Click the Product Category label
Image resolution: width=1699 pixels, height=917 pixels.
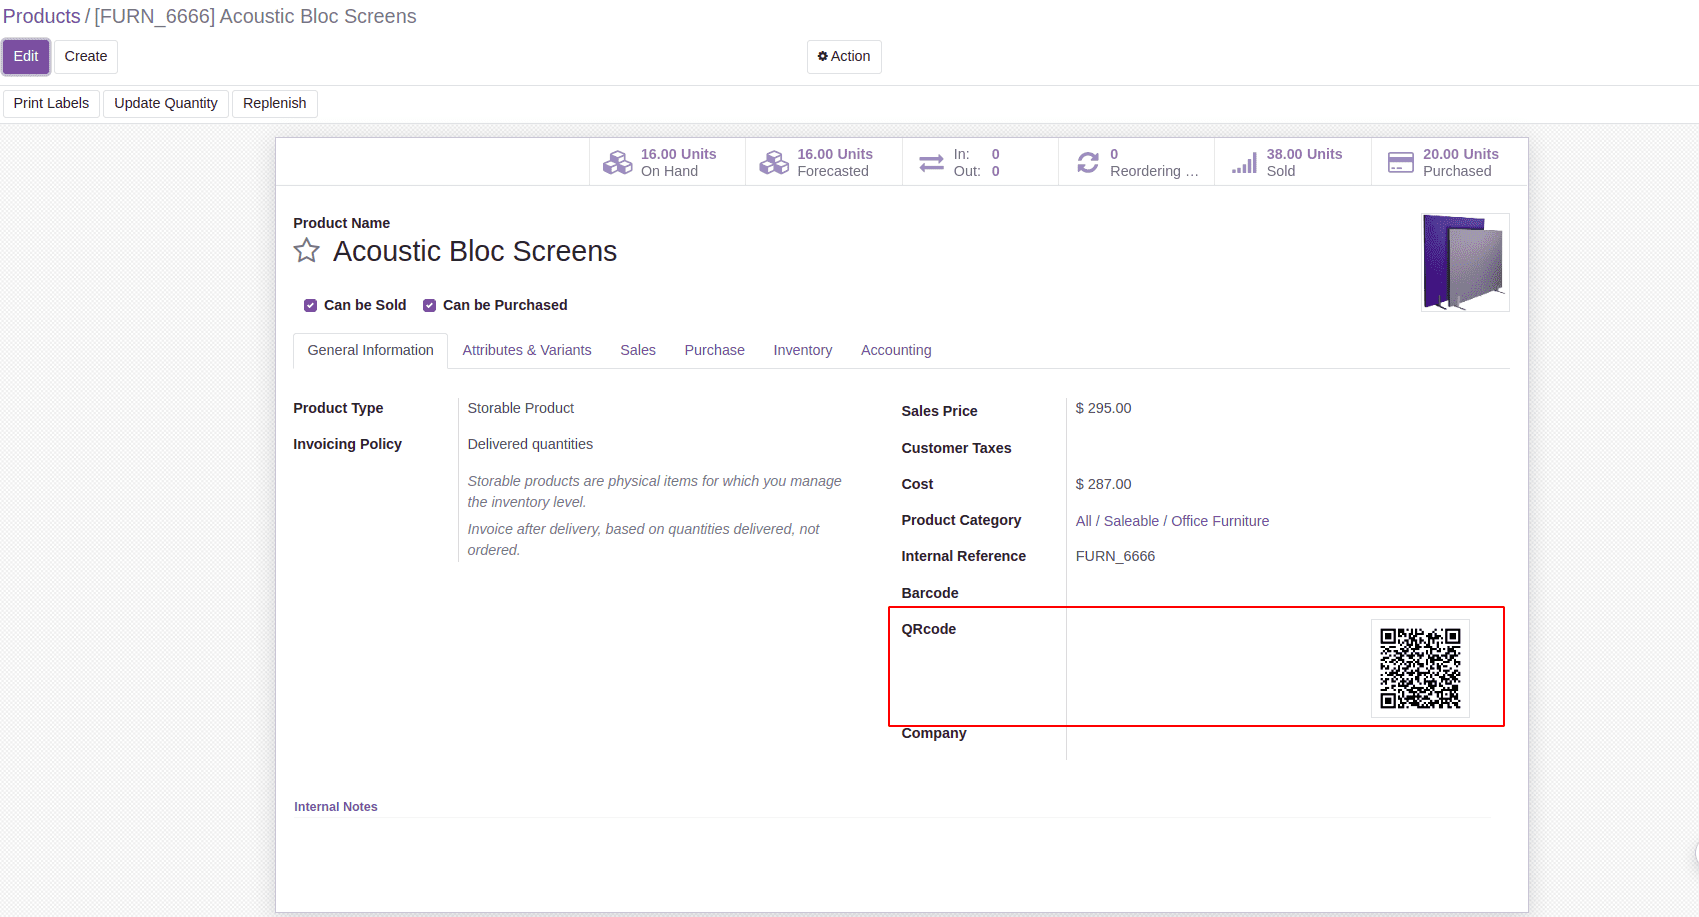point(961,520)
